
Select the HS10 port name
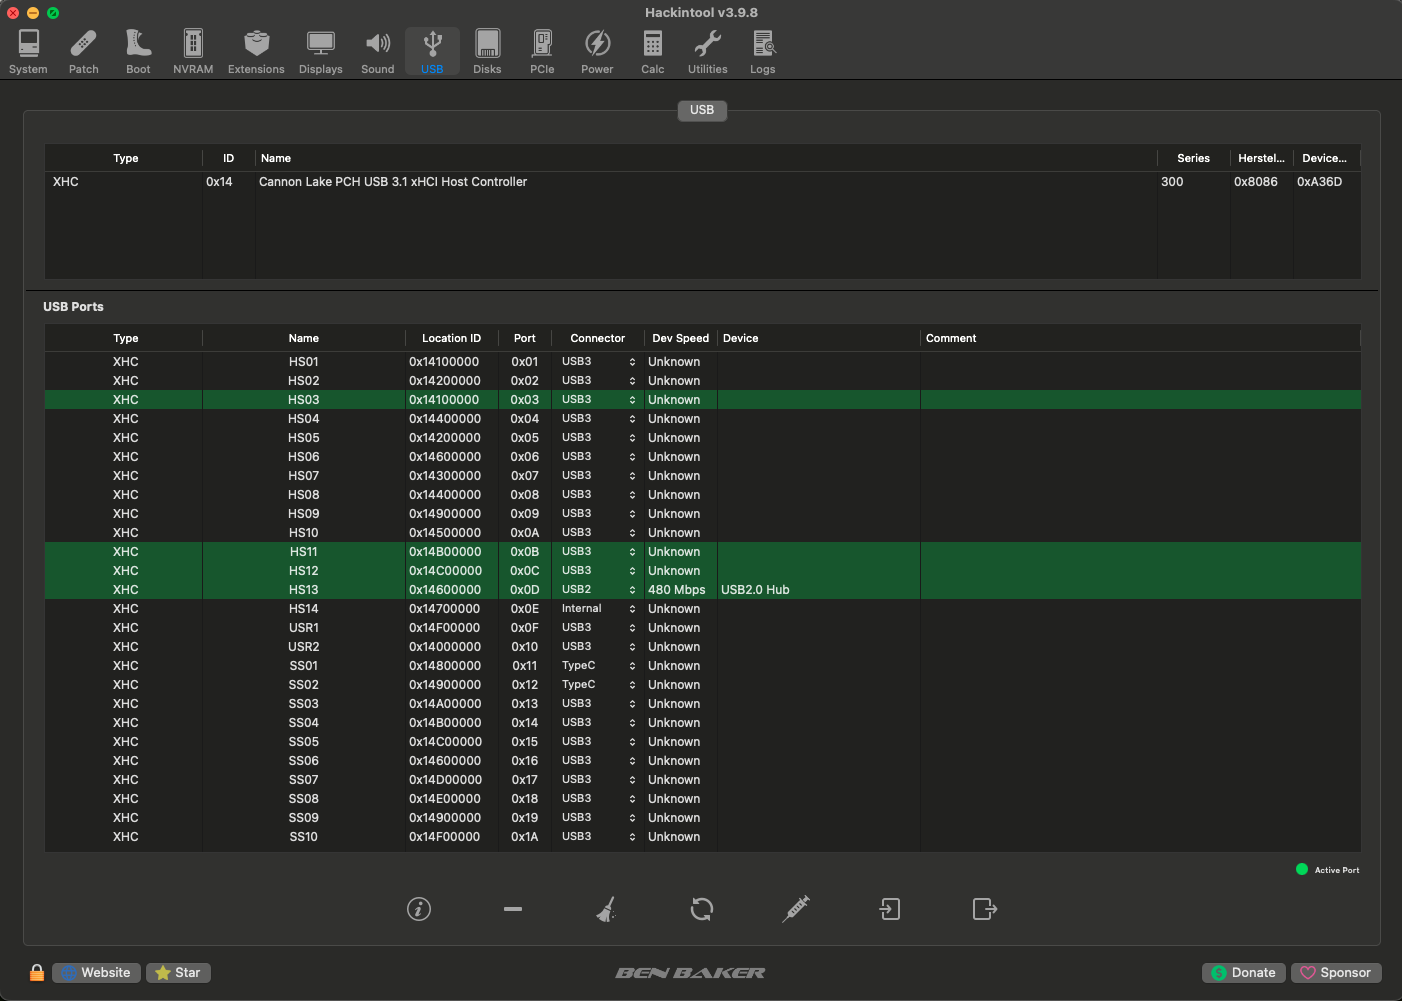304,533
